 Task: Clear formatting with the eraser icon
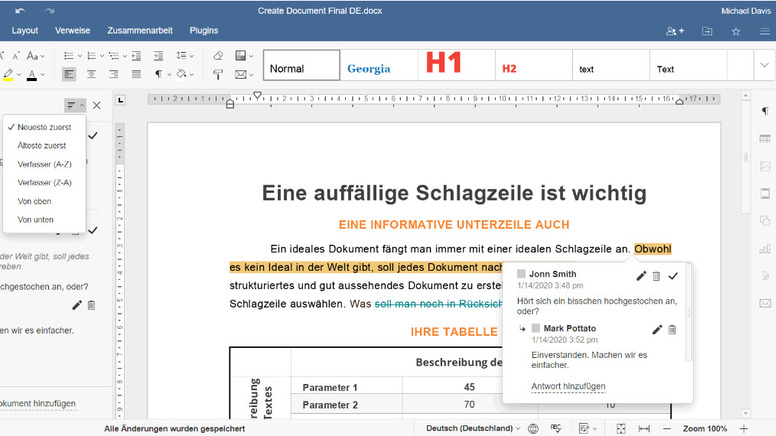[x=218, y=56]
